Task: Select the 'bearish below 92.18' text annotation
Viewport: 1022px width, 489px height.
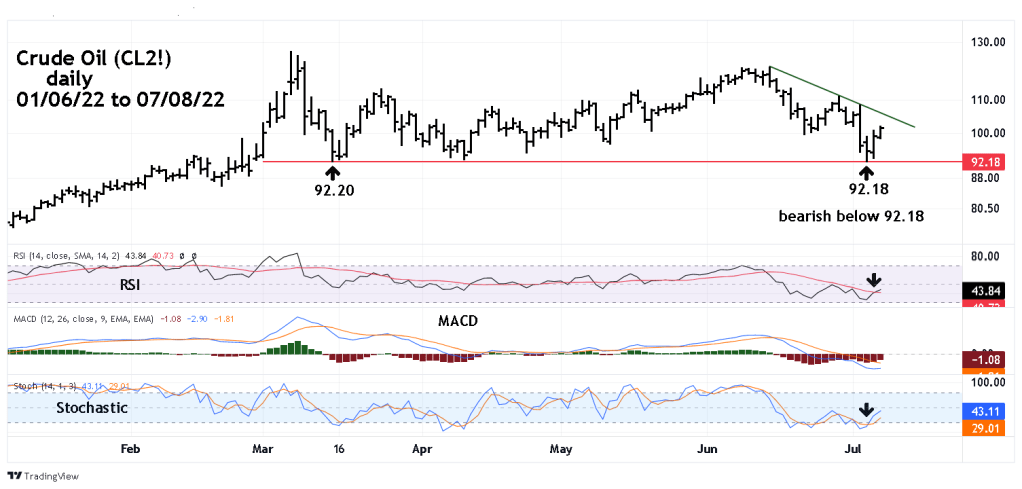Action: pos(850,216)
